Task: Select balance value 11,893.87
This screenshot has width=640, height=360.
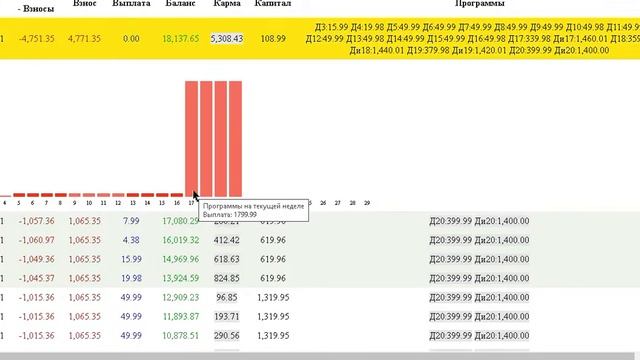Action: (x=180, y=317)
